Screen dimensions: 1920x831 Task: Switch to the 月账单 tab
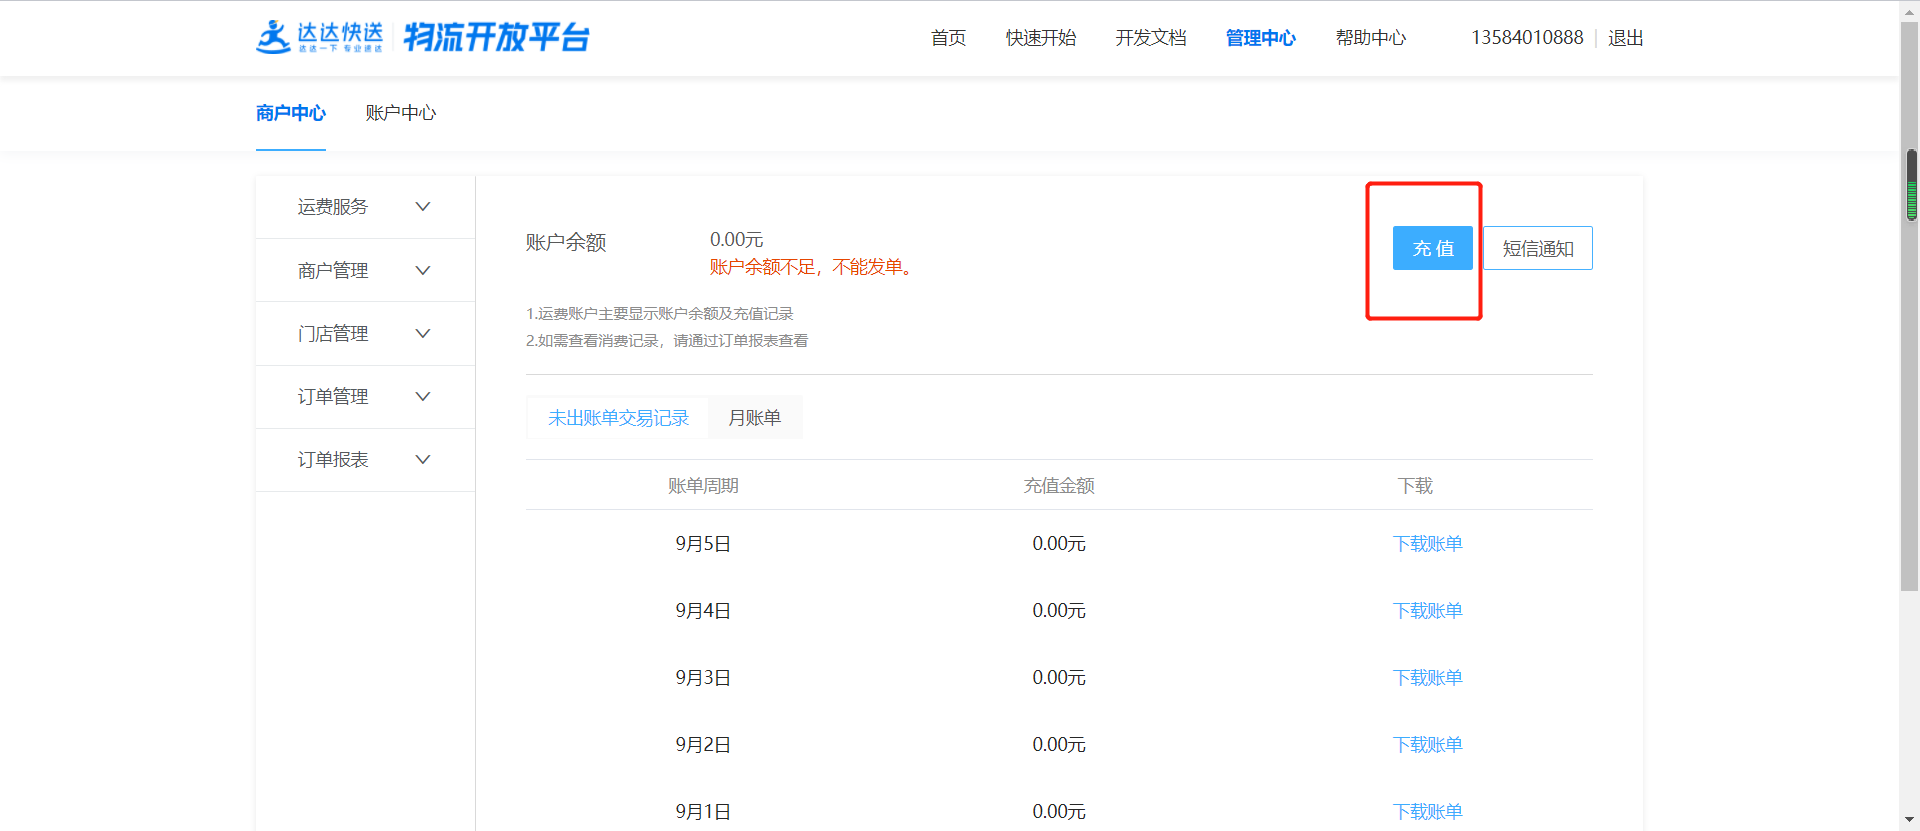(x=754, y=418)
